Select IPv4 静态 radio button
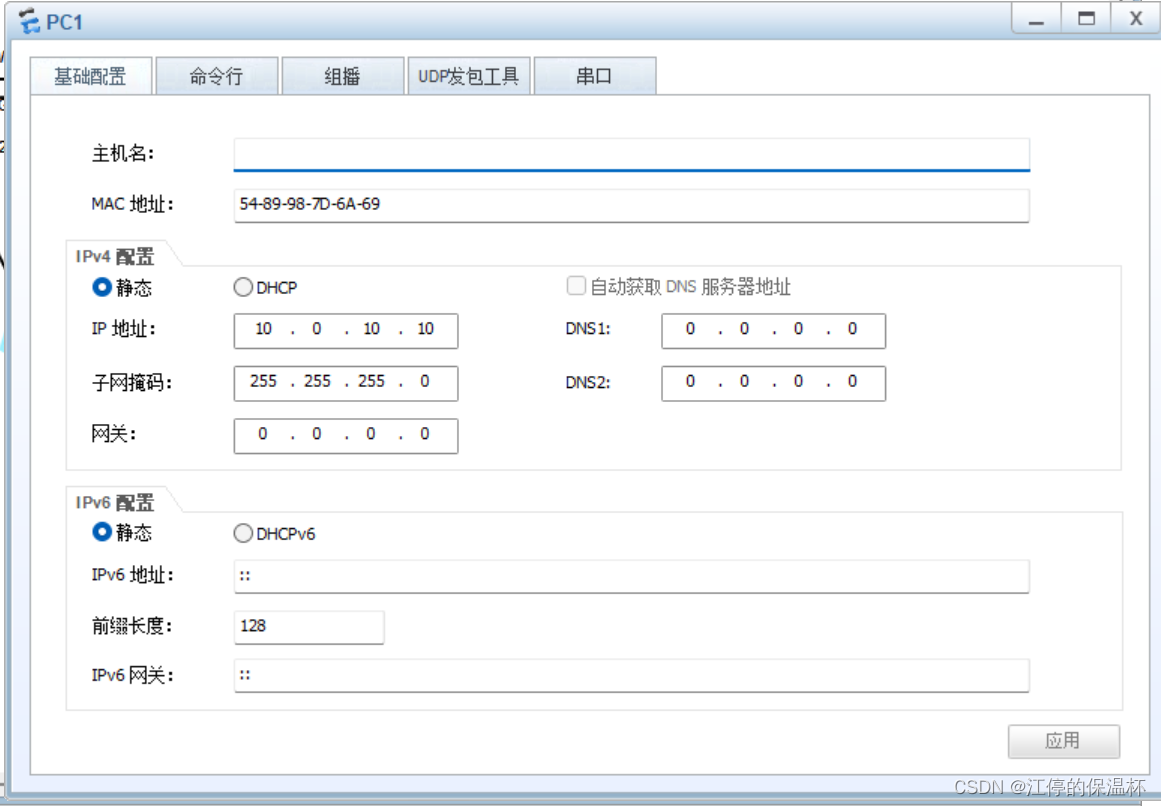Screen dimensions: 1161x806 tap(102, 286)
